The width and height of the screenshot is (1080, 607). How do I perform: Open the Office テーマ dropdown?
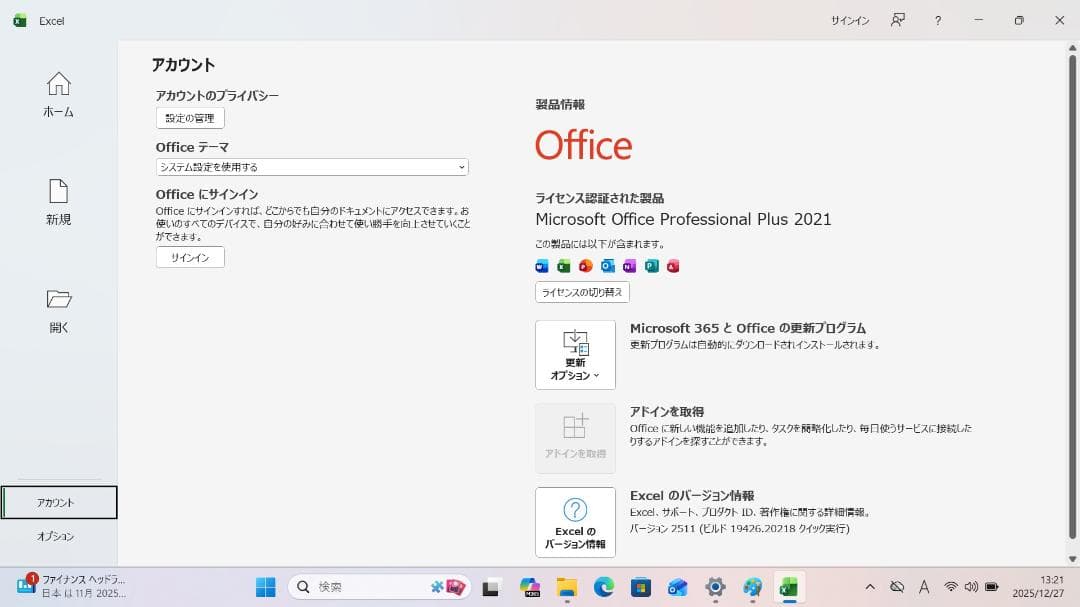coord(310,167)
